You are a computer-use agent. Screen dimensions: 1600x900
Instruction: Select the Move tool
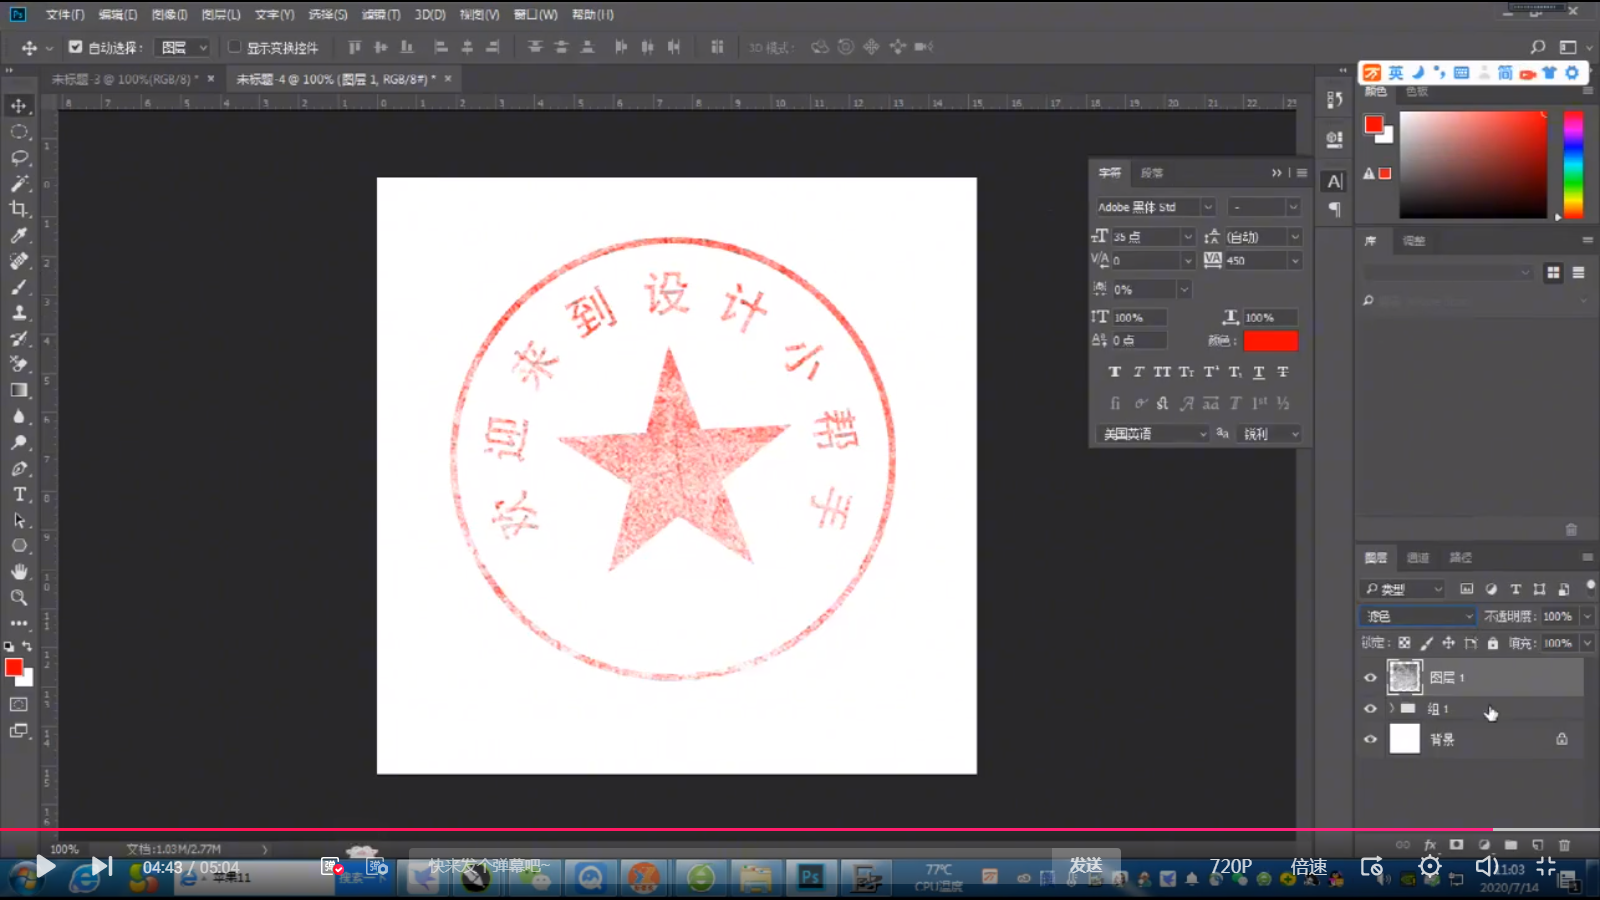pos(20,104)
